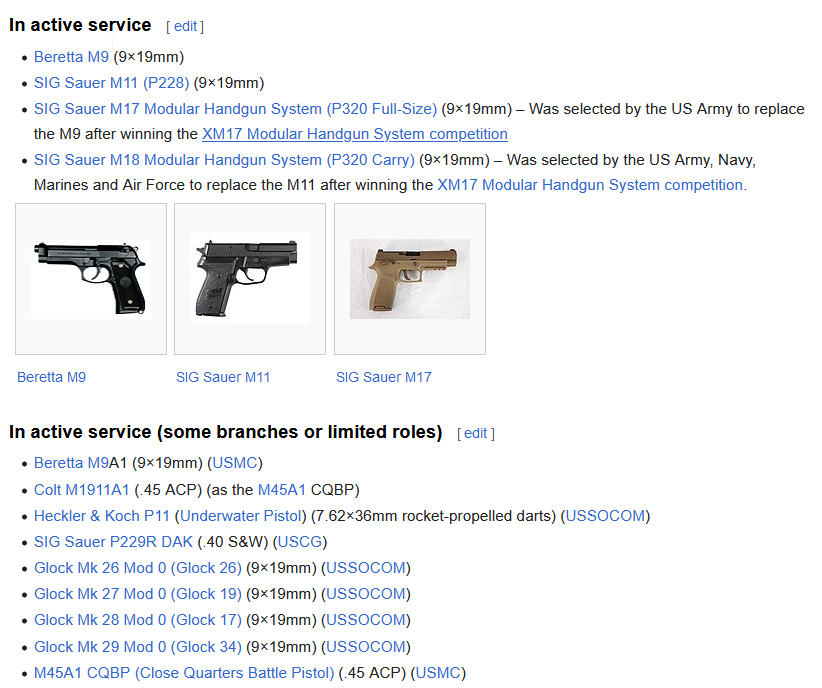Image resolution: width=822 pixels, height=688 pixels.
Task: Open the USCG link
Action: 300,542
